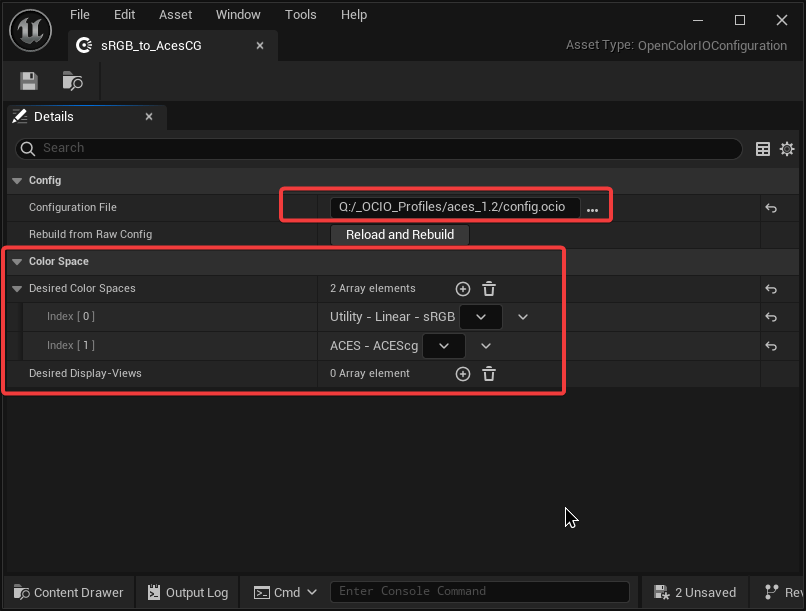This screenshot has height=611, width=806.
Task: Open the Help menu
Action: [x=354, y=14]
